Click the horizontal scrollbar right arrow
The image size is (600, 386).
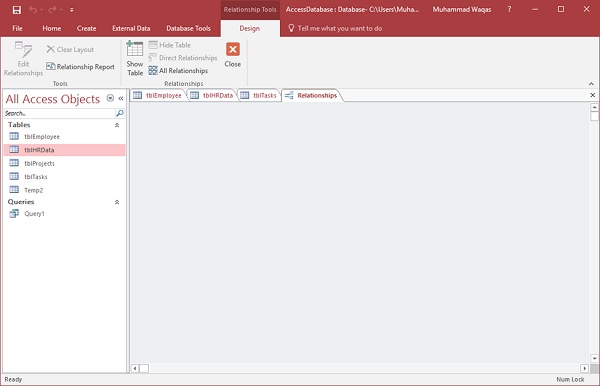584,368
